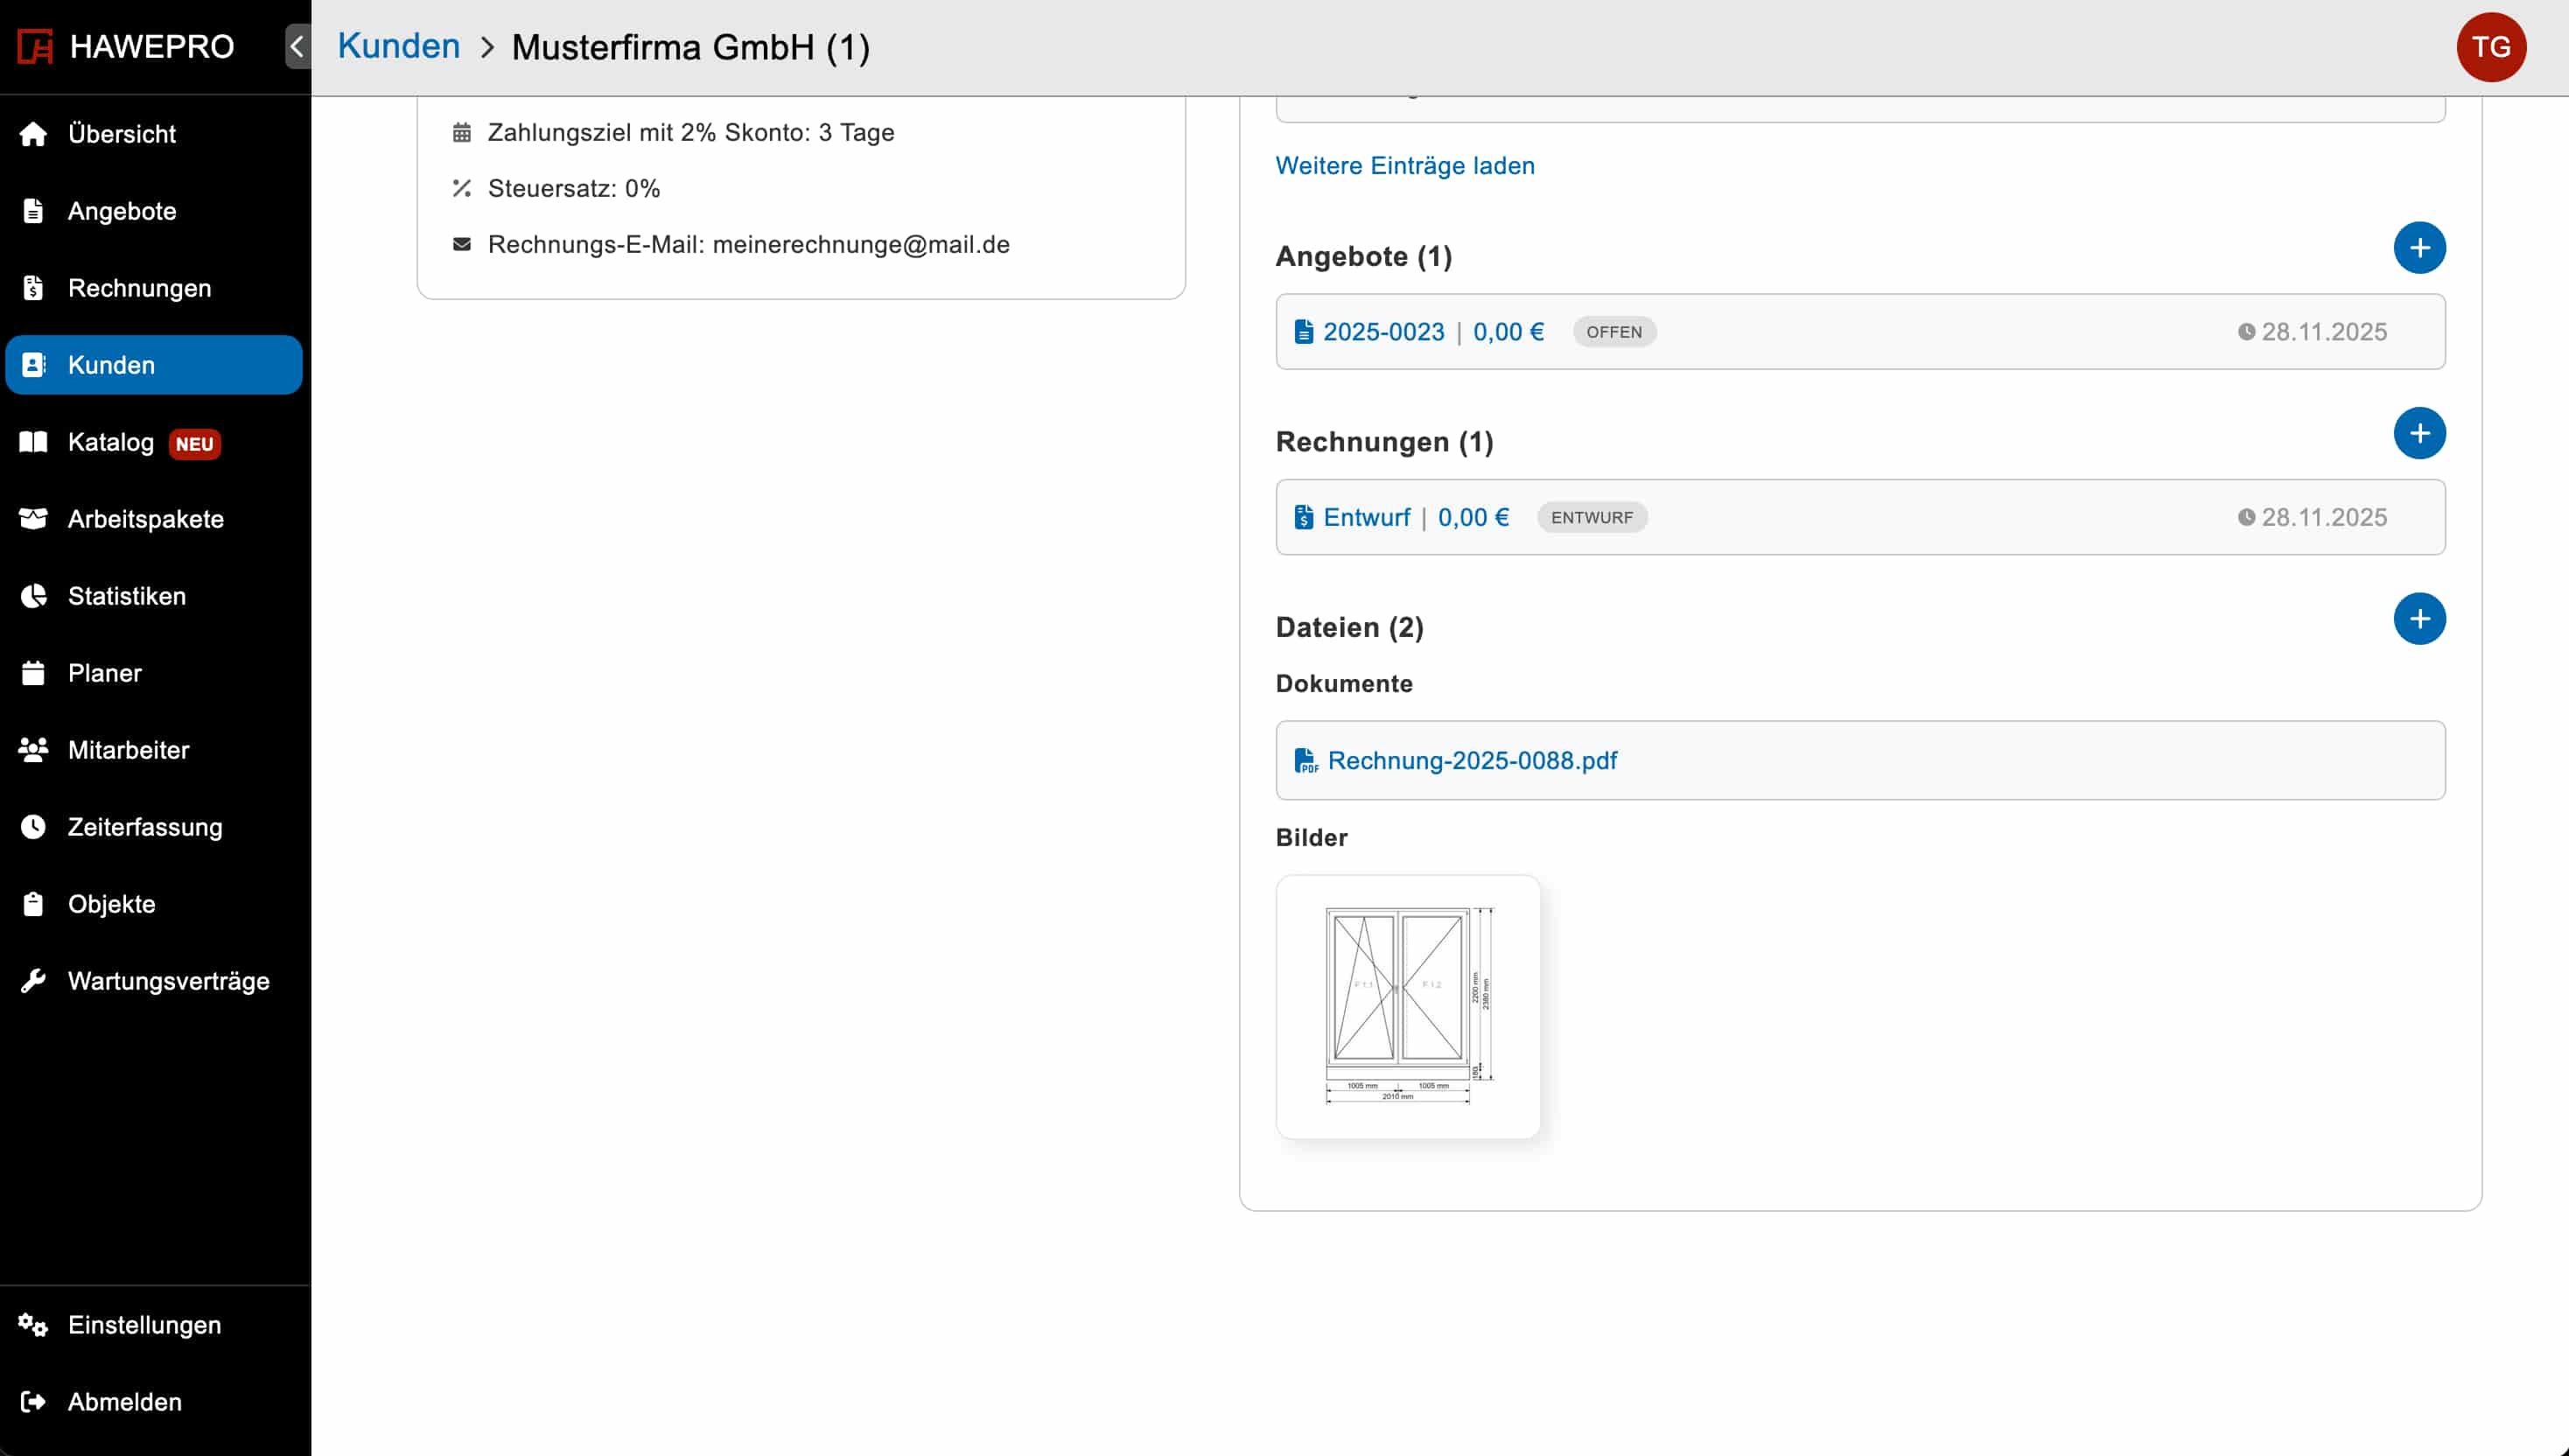Click the PDF file icon for Rechnung-2025-0088
This screenshot has width=2569, height=1456.
click(x=1305, y=761)
